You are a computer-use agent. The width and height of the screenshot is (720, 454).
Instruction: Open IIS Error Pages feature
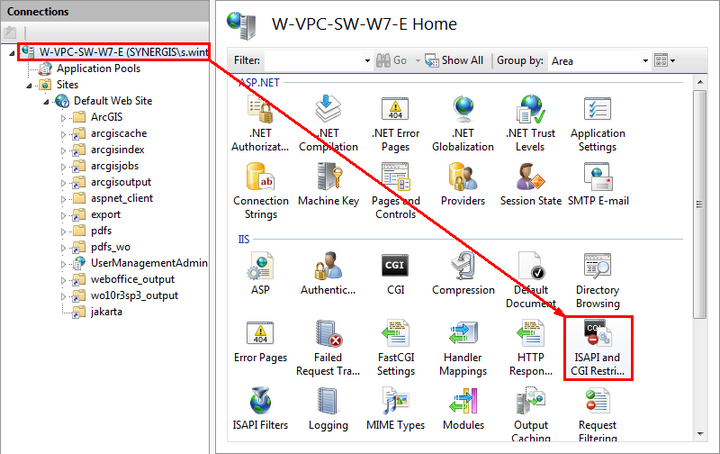pyautogui.click(x=260, y=341)
